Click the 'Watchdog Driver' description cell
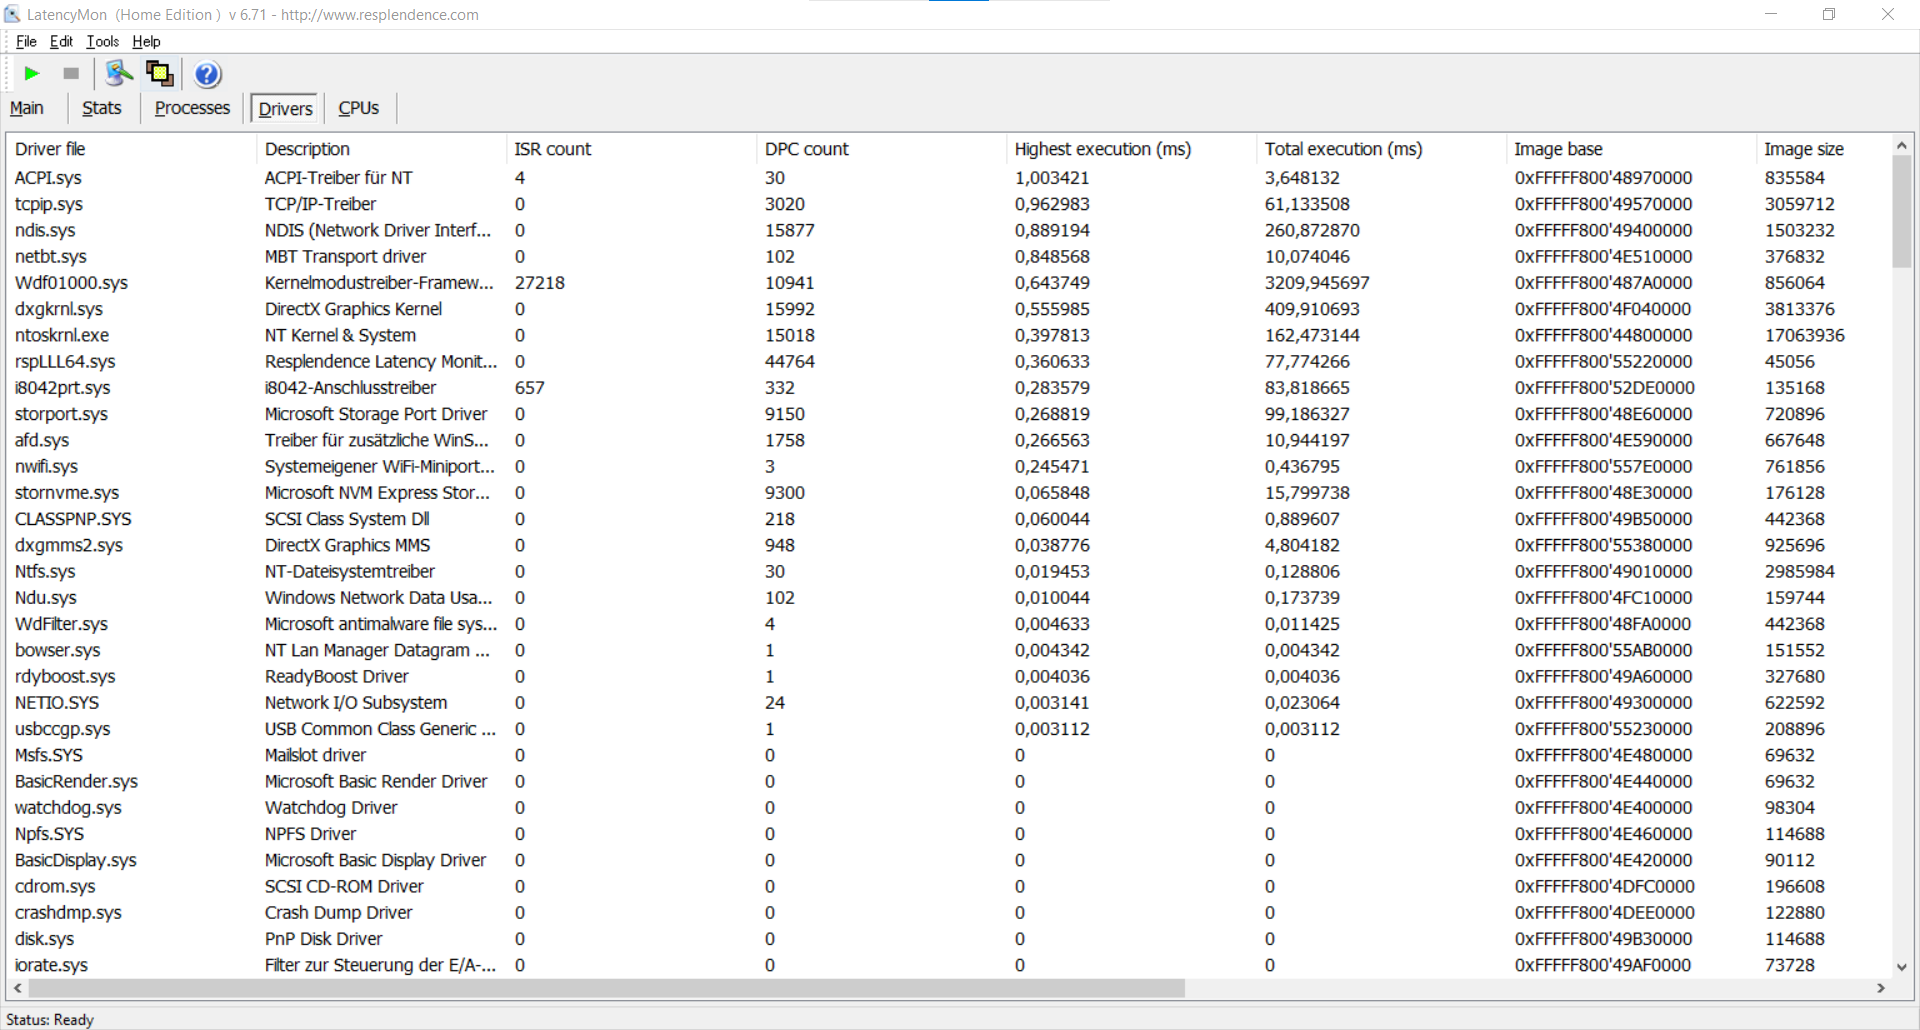The height and width of the screenshot is (1030, 1920). 331,808
